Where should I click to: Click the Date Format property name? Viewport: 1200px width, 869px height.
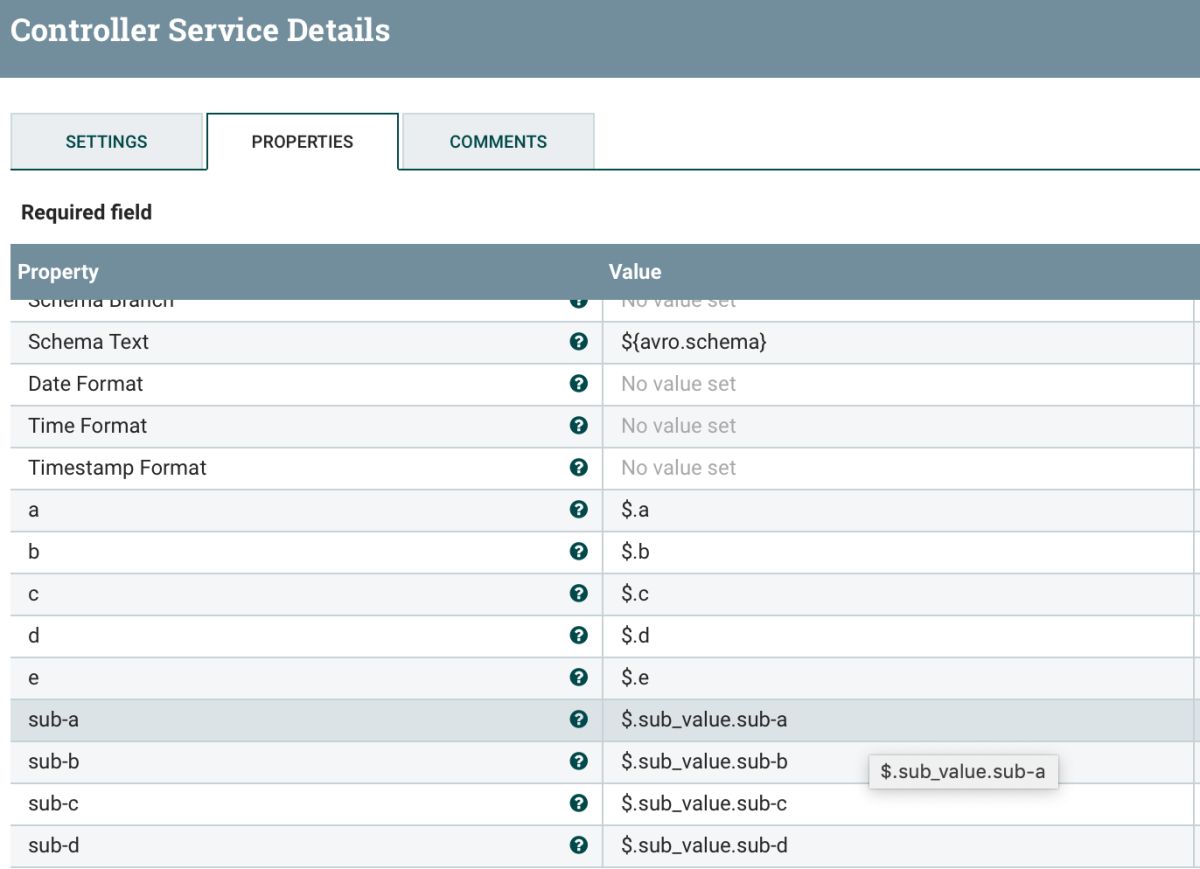pyautogui.click(x=85, y=384)
